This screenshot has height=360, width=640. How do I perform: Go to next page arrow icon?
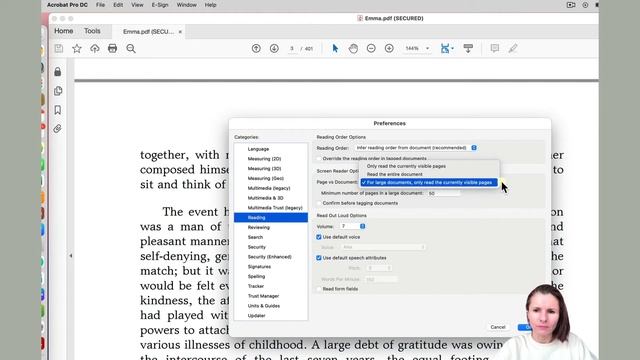coord(274,49)
